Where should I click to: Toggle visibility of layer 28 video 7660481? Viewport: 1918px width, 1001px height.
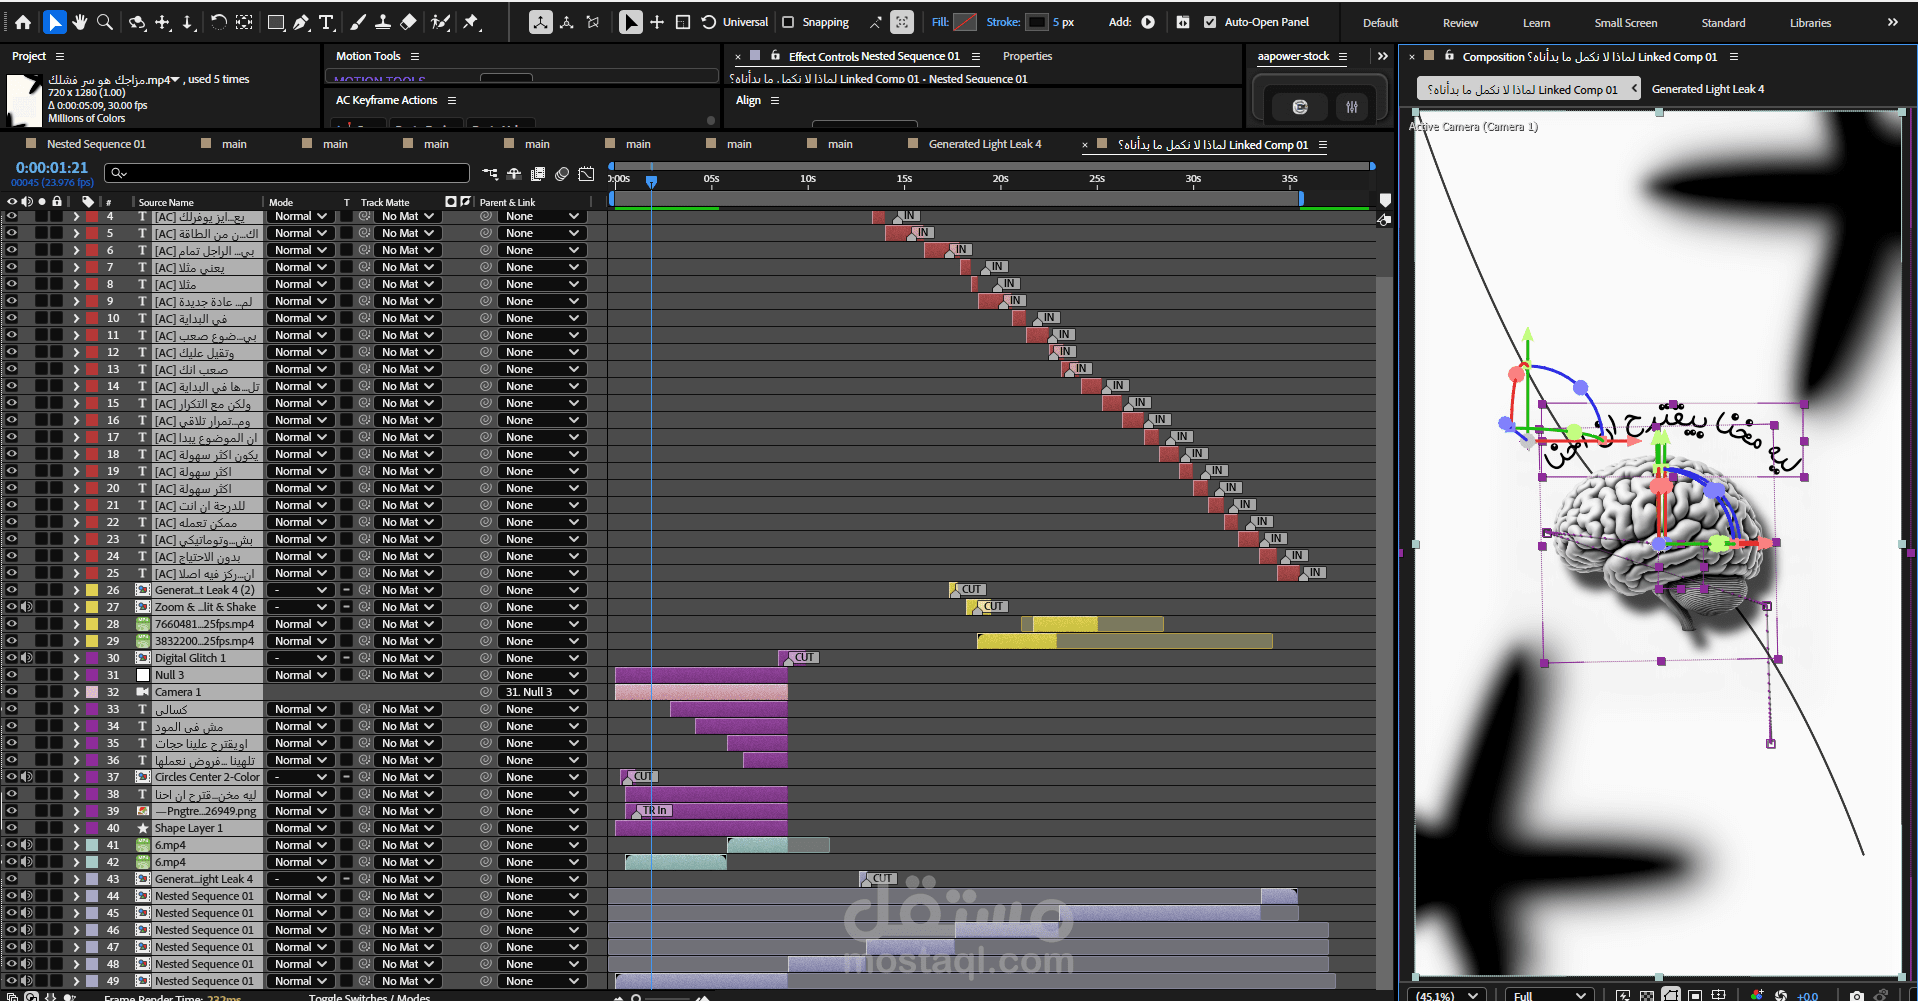(x=12, y=624)
